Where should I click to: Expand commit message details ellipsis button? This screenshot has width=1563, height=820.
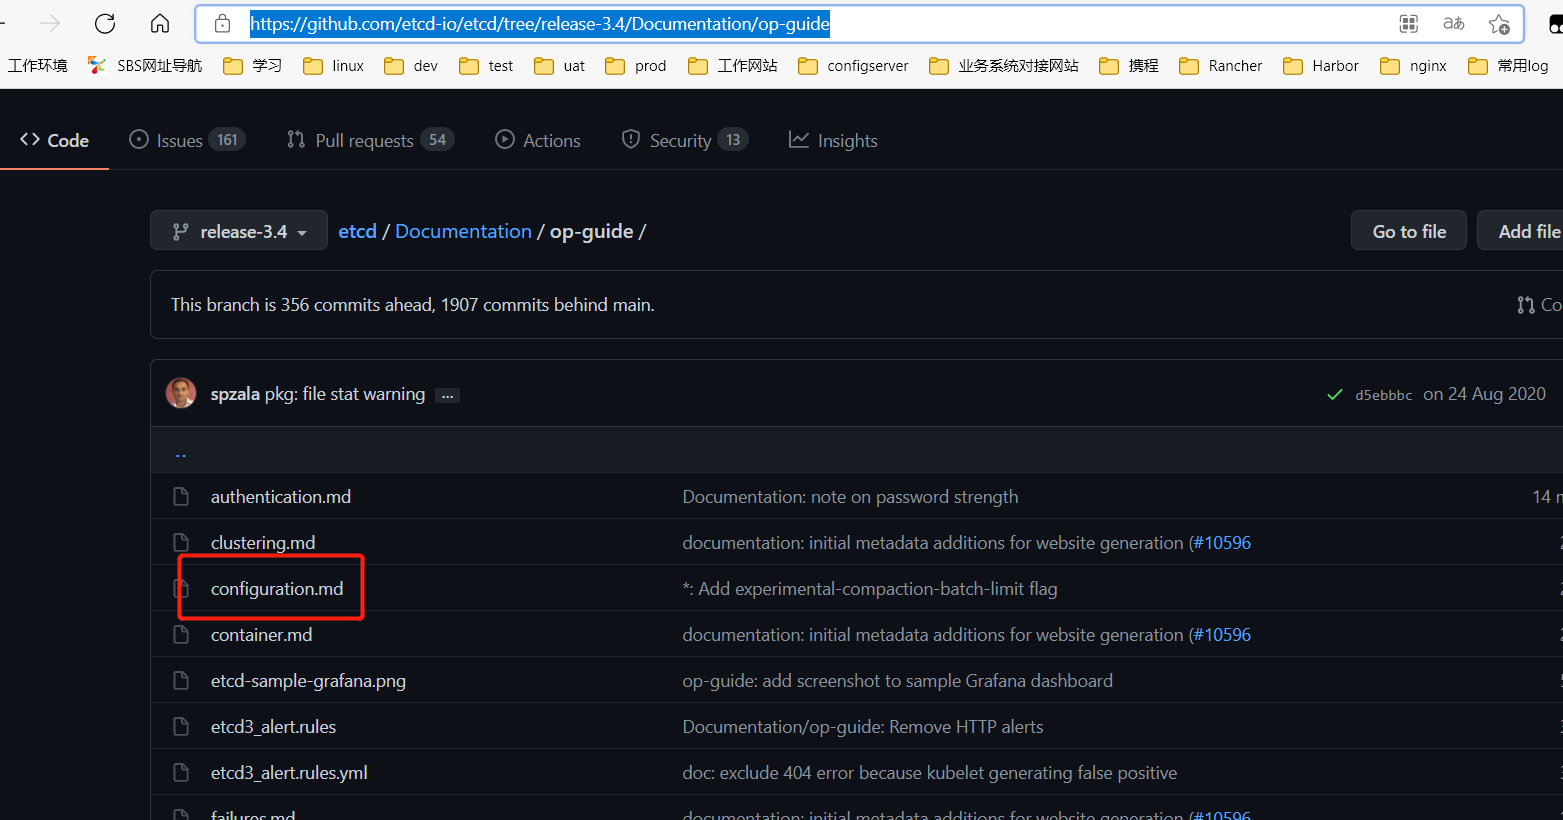pyautogui.click(x=448, y=395)
